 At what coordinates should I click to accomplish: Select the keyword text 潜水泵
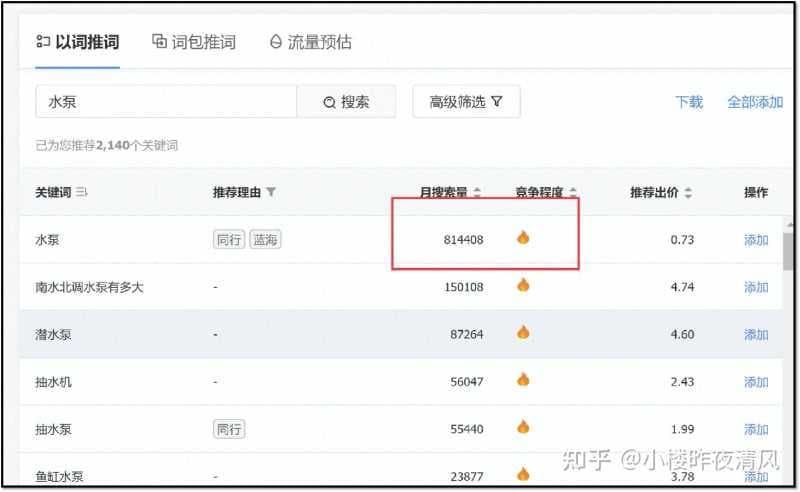(53, 335)
